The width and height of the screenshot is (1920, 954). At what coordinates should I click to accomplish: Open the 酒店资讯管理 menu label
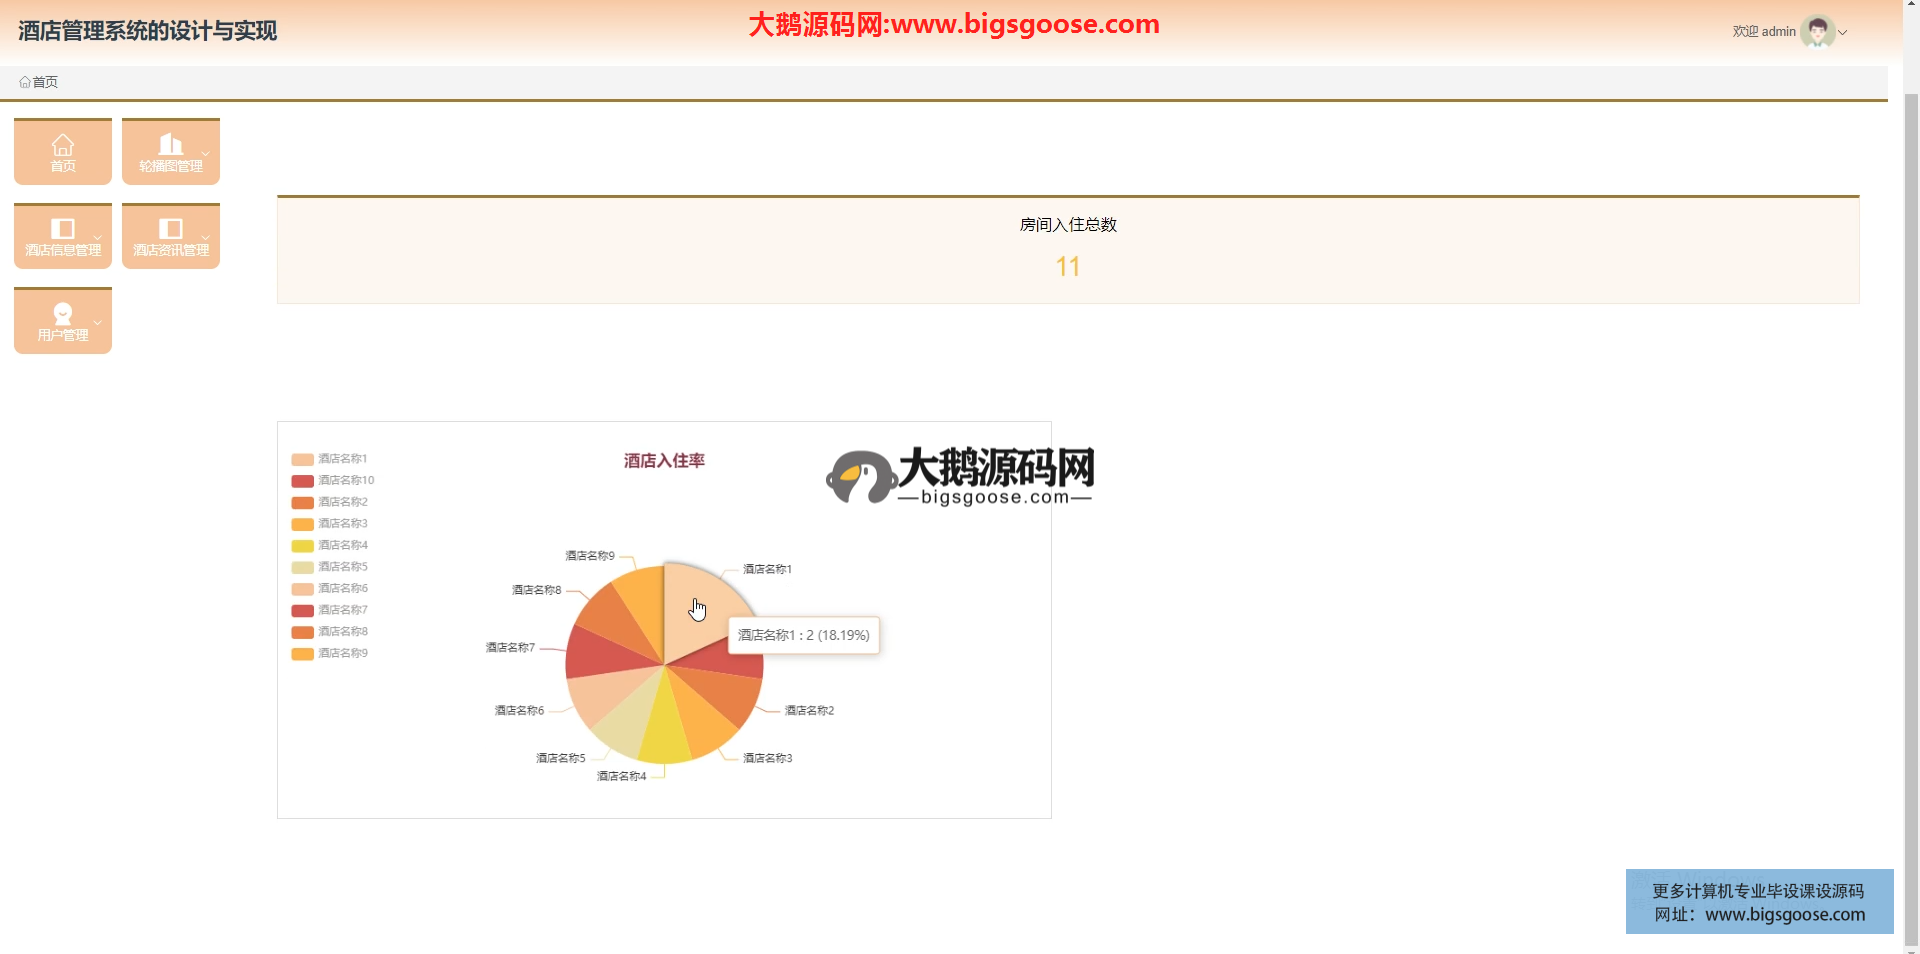(171, 250)
